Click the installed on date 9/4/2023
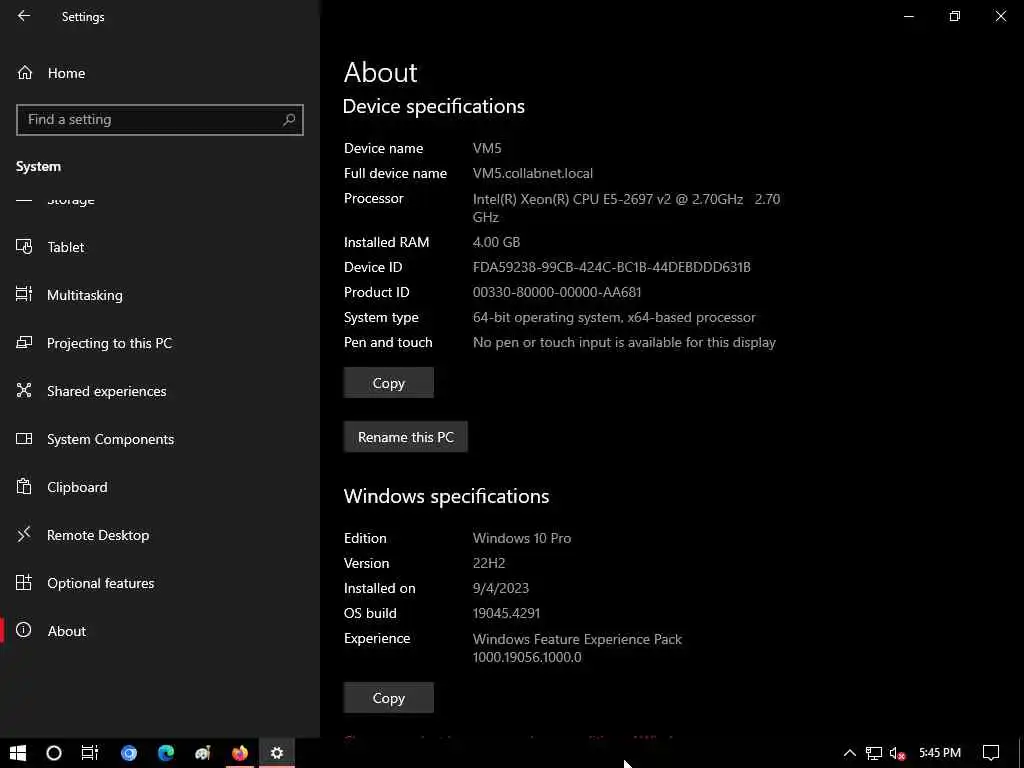This screenshot has width=1024, height=768. (501, 588)
